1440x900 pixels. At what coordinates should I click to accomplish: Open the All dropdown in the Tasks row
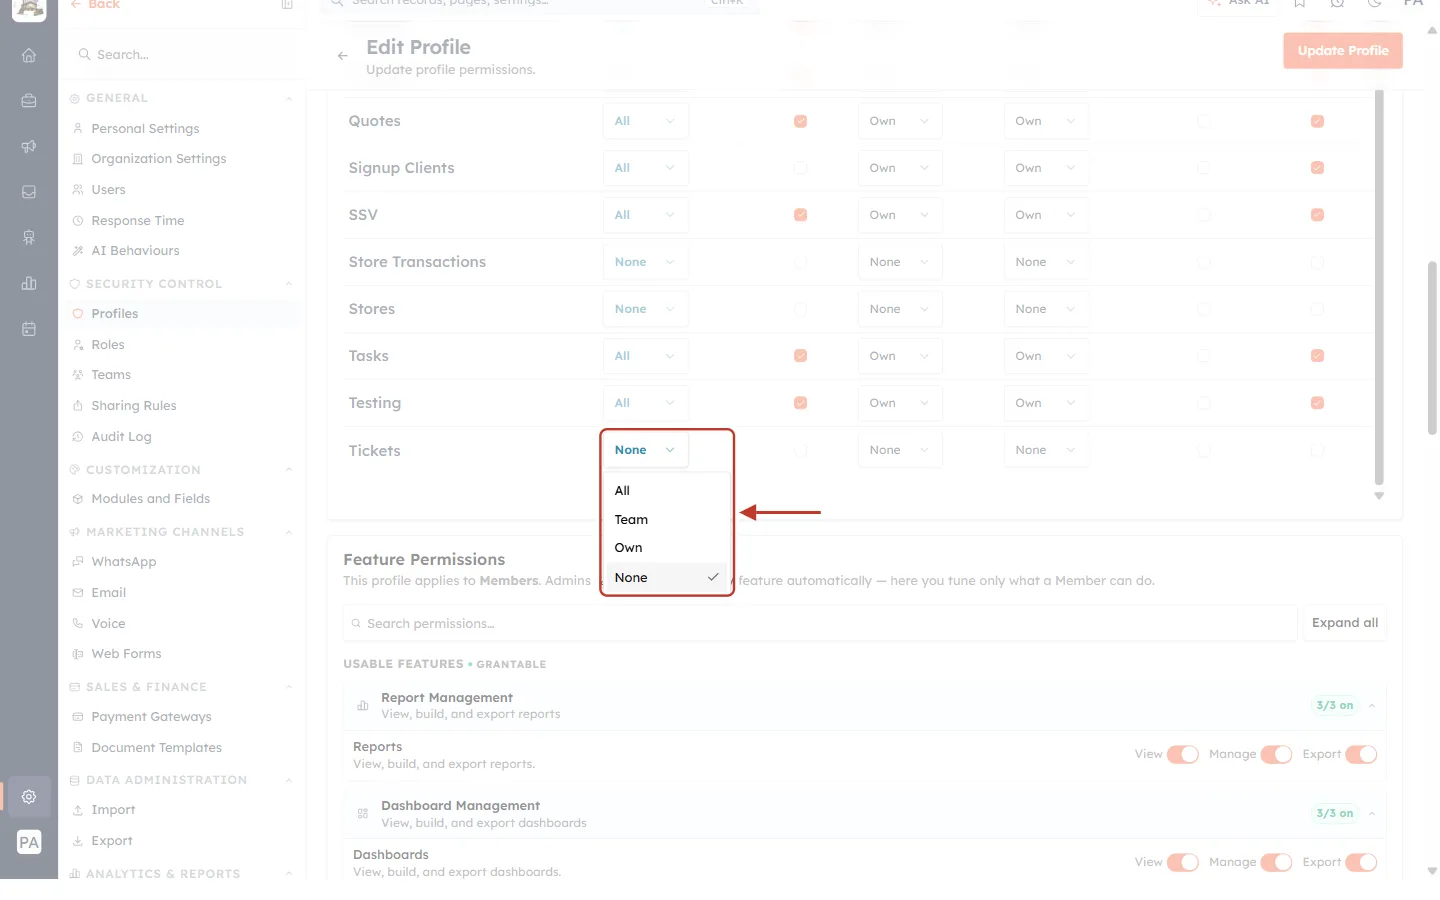coord(645,356)
